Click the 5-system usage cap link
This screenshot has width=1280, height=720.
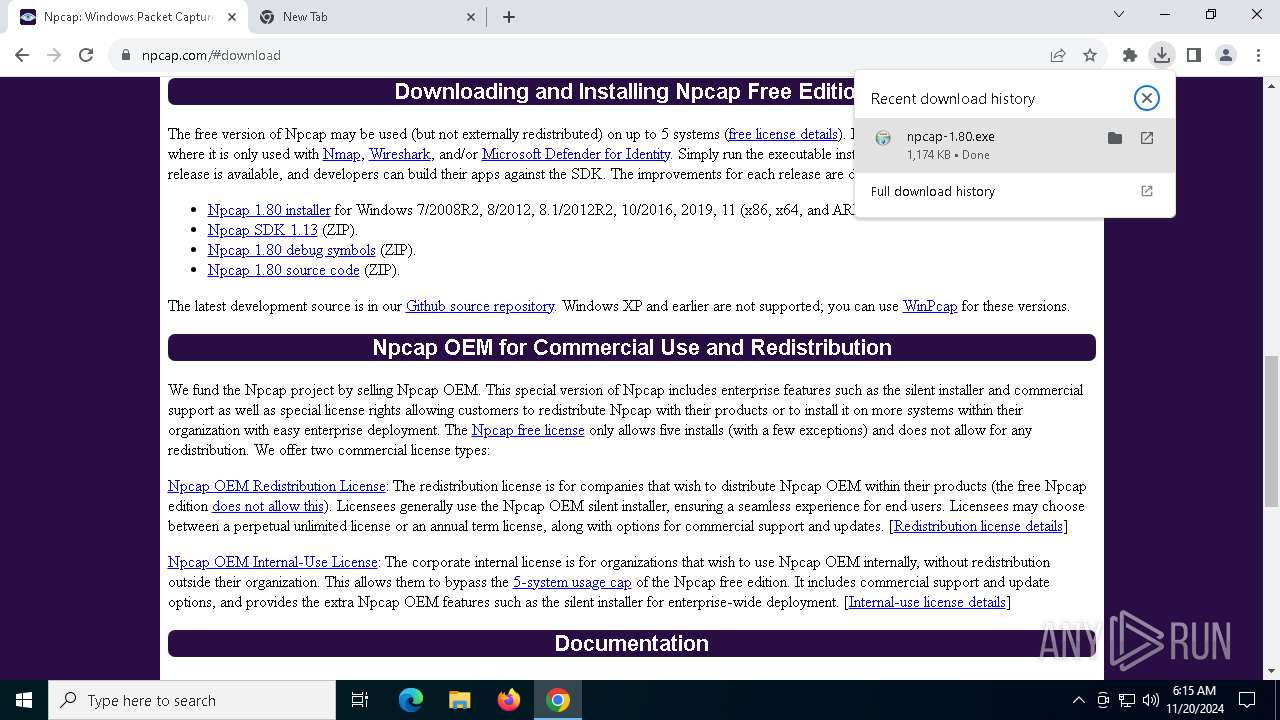point(572,582)
